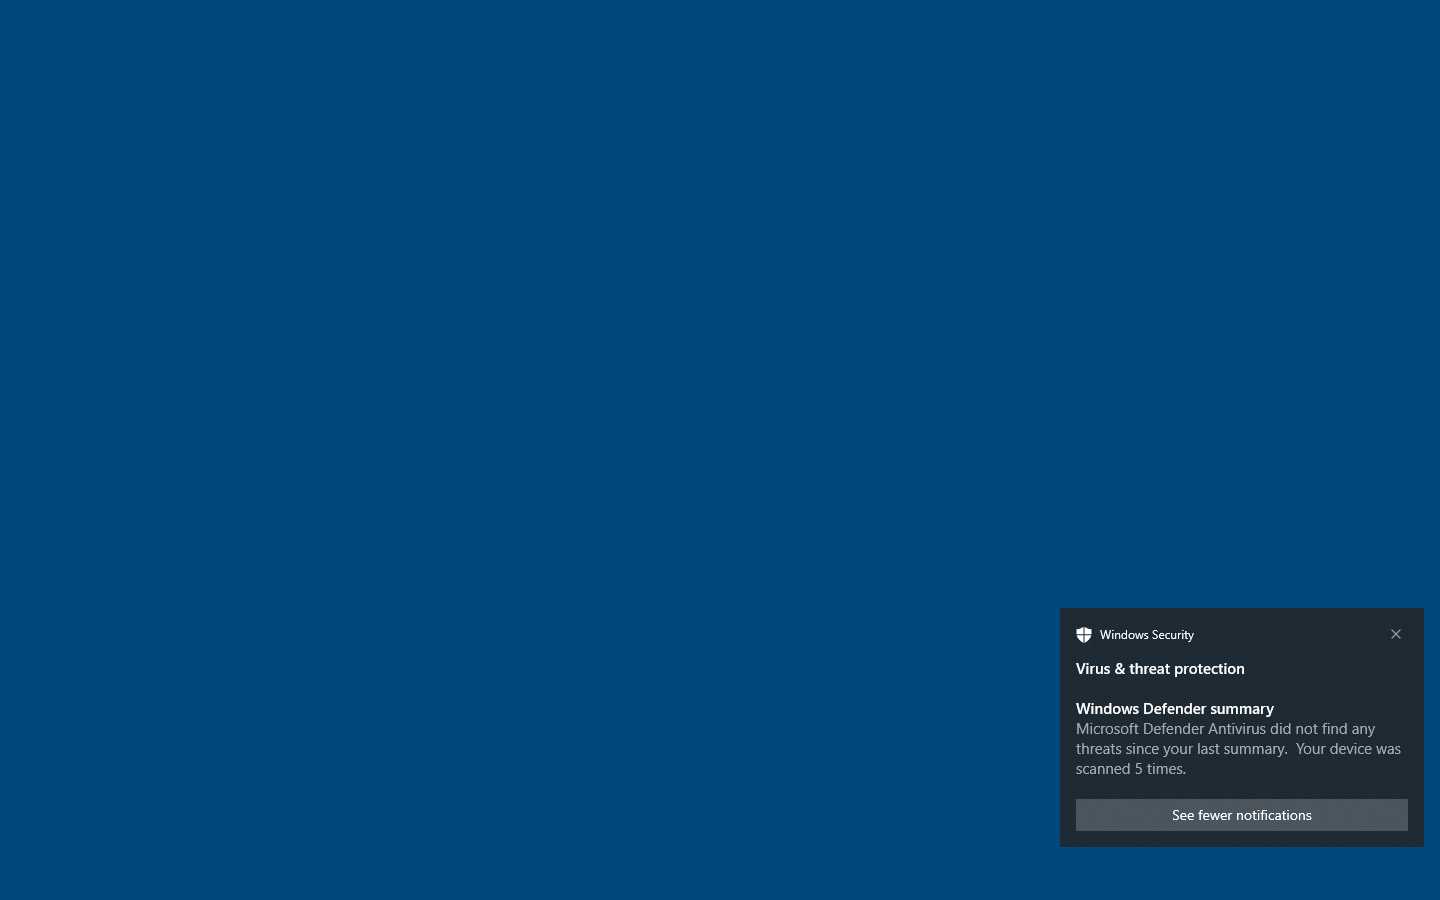Click See fewer notifications button
1440x900 pixels.
coord(1242,815)
